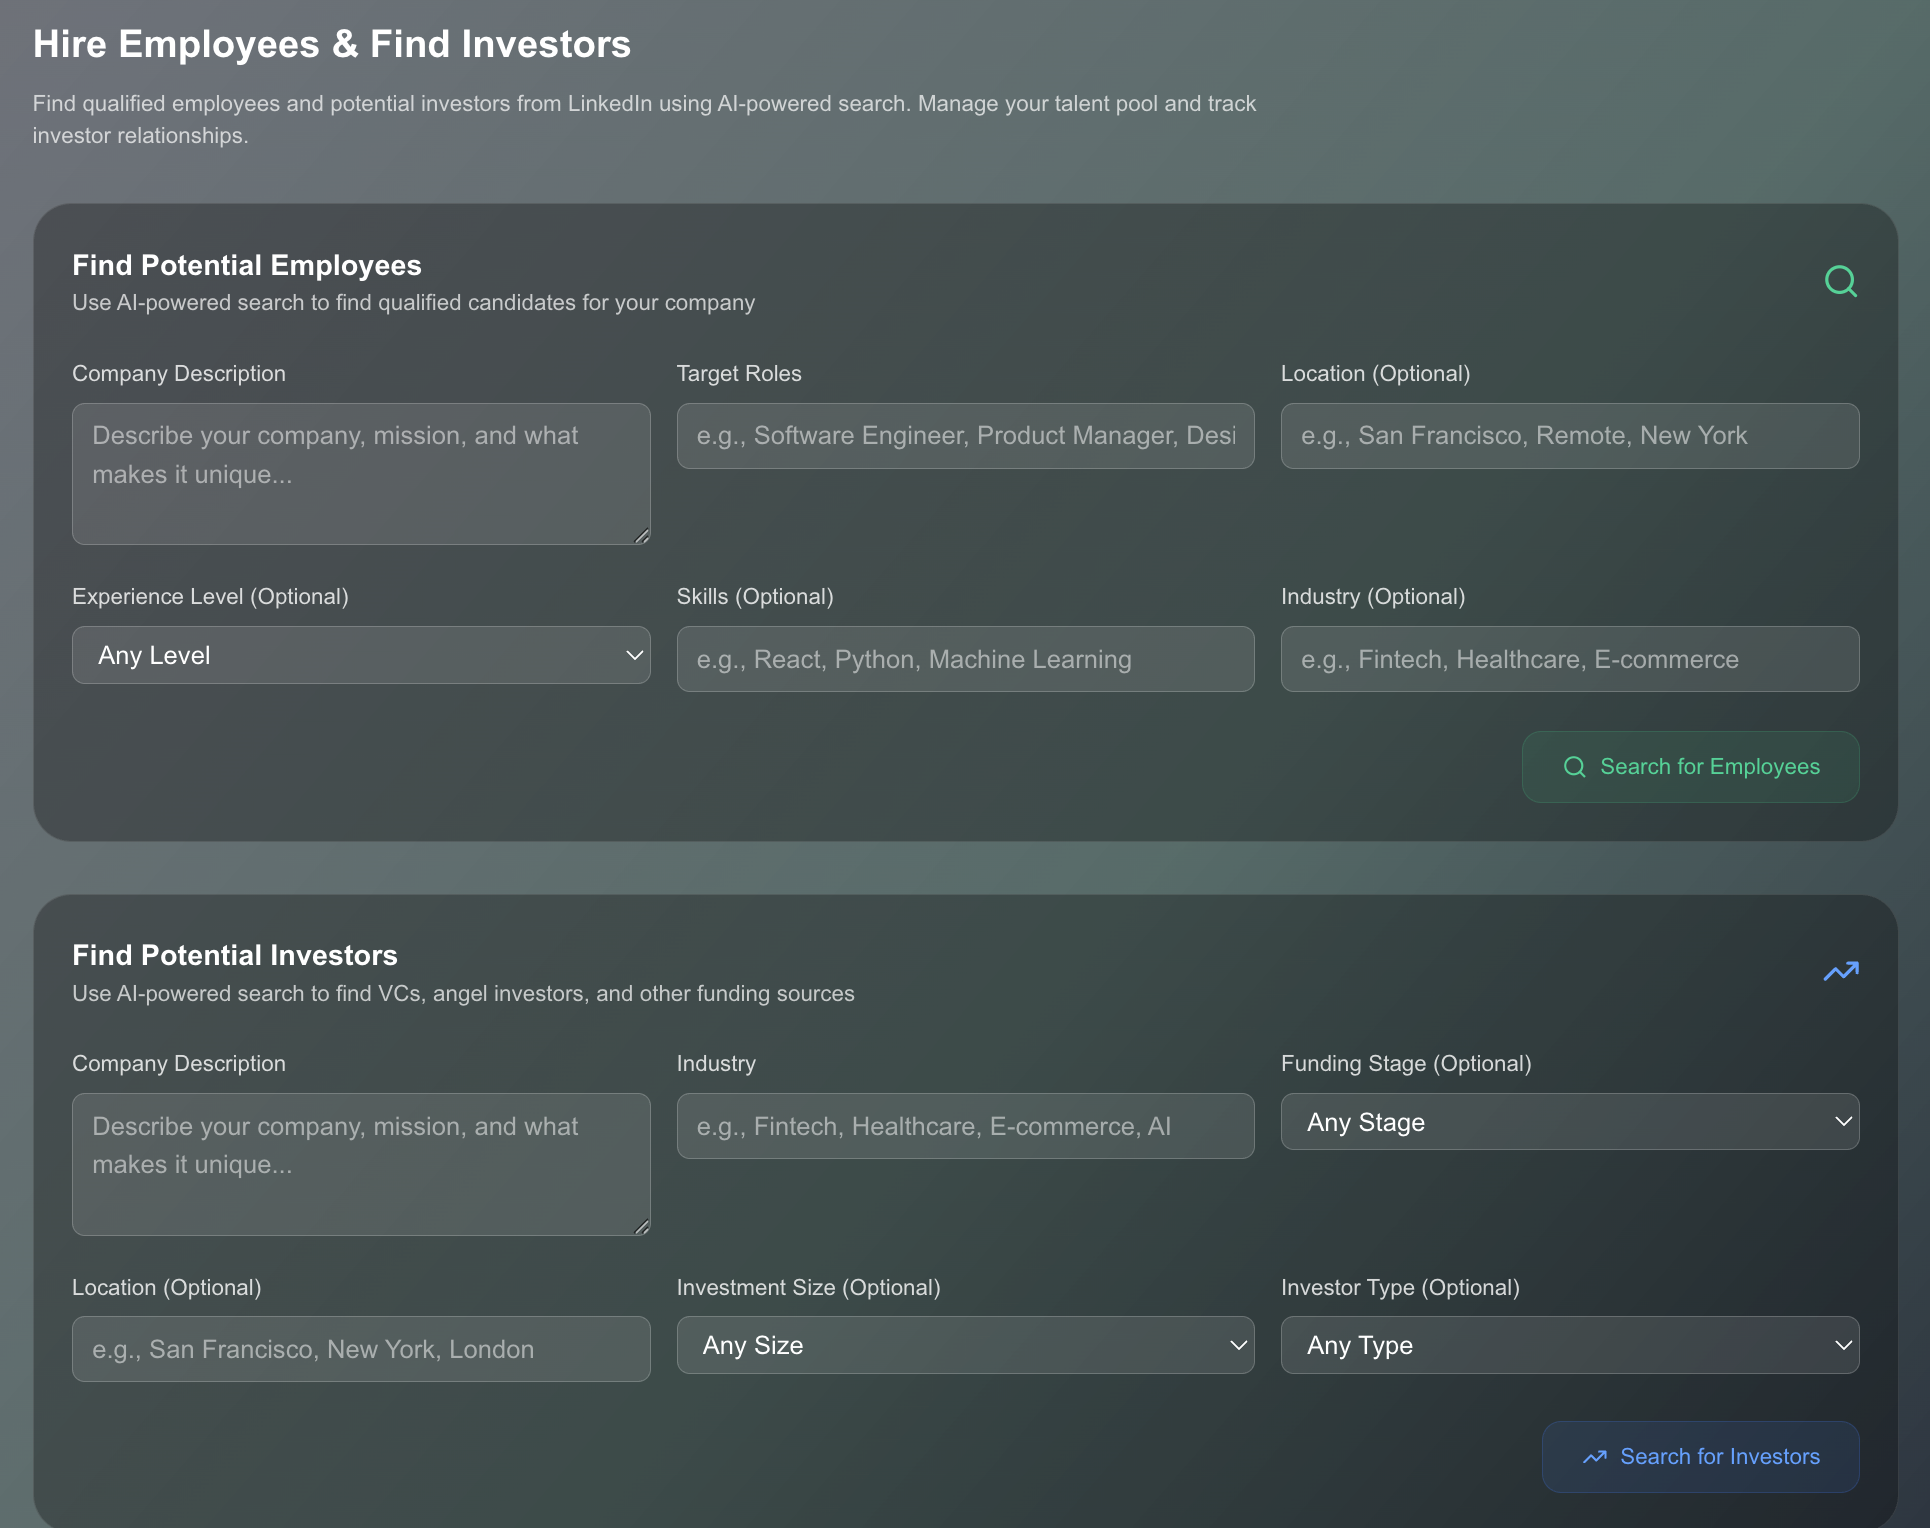The image size is (1930, 1528).
Task: Focus the investor Company Description textarea
Action: click(361, 1164)
